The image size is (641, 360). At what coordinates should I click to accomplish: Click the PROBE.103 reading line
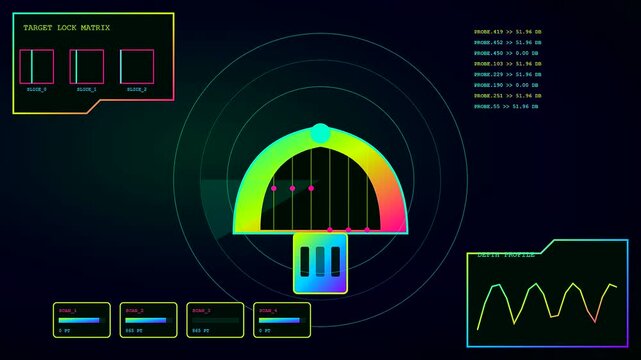click(x=508, y=64)
